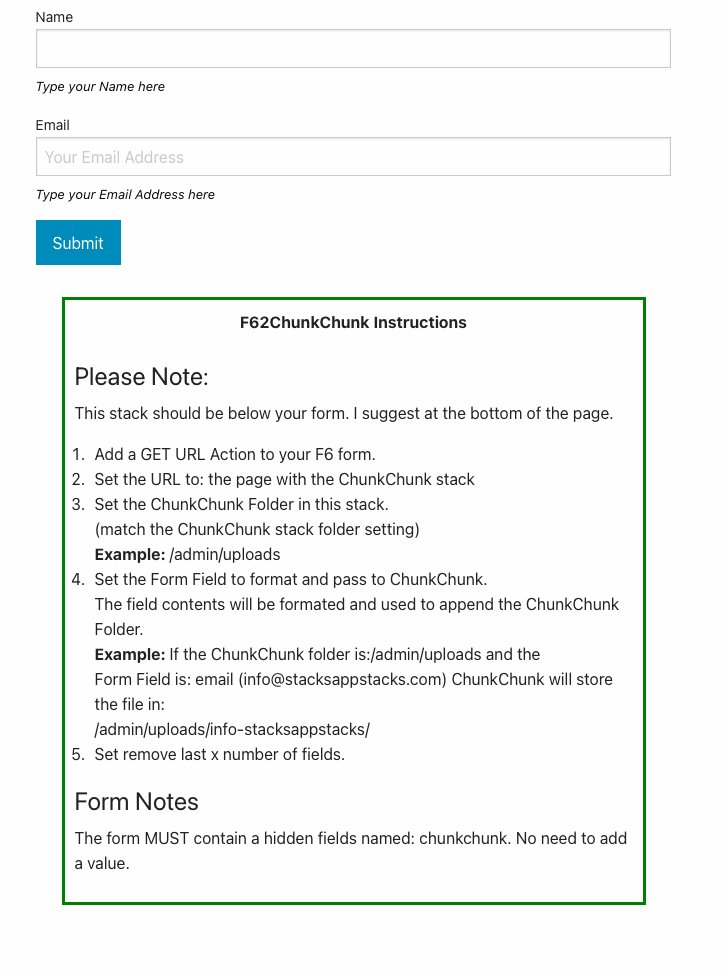Click the Name field label
Image resolution: width=726 pixels, height=972 pixels.
(54, 17)
